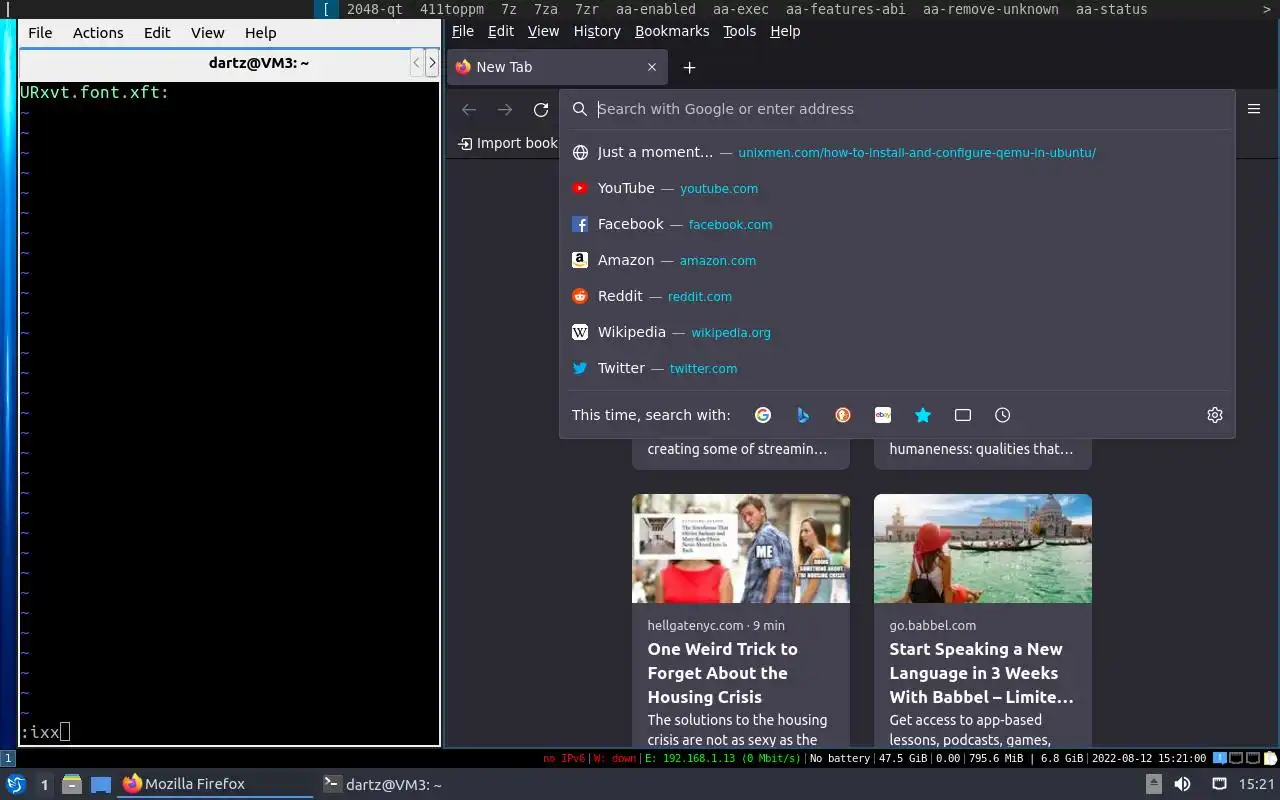
Task: Open Firefox File menu
Action: click(463, 31)
